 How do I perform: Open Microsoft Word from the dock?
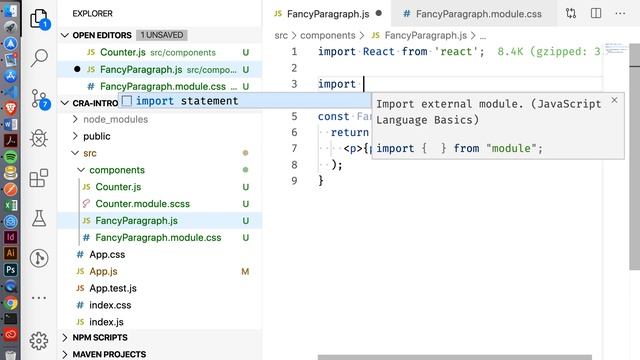[11, 124]
